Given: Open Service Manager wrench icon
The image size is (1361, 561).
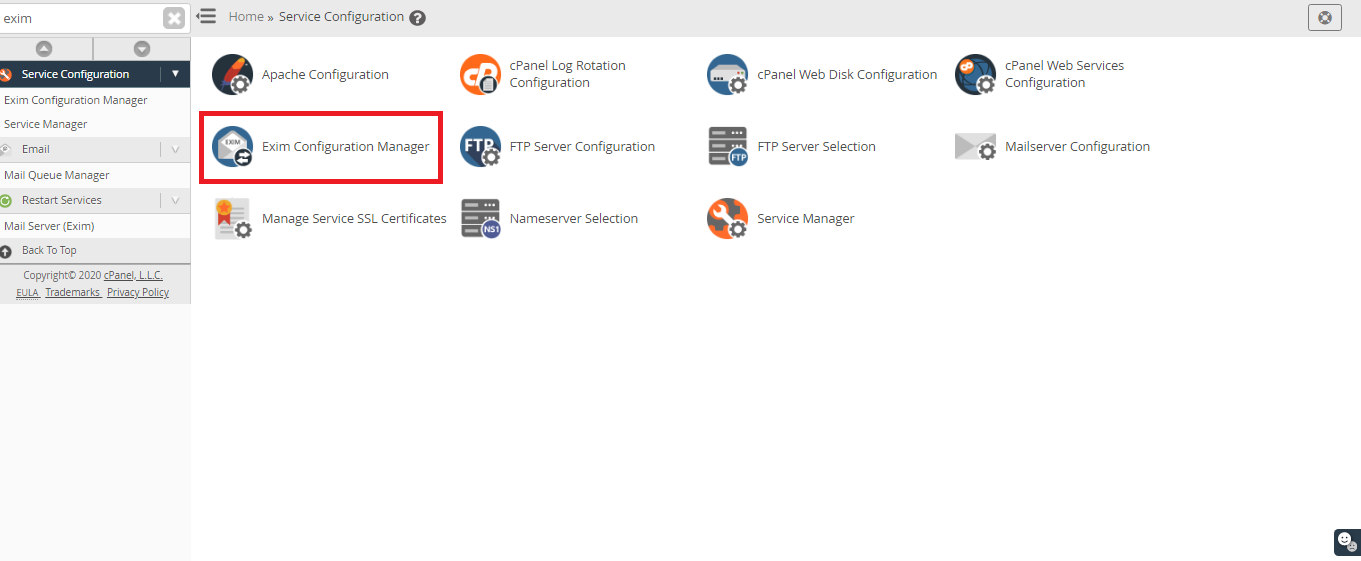Looking at the screenshot, I should pyautogui.click(x=727, y=219).
